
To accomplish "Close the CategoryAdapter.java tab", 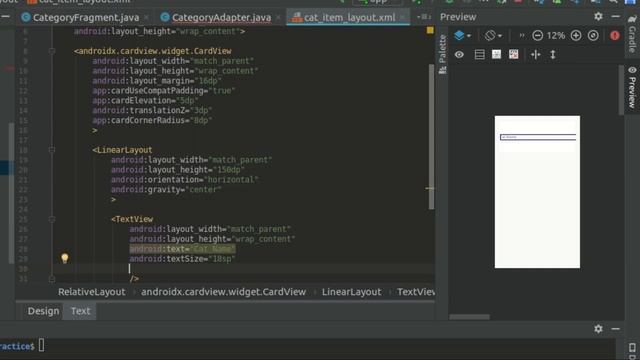I will (278, 18).
